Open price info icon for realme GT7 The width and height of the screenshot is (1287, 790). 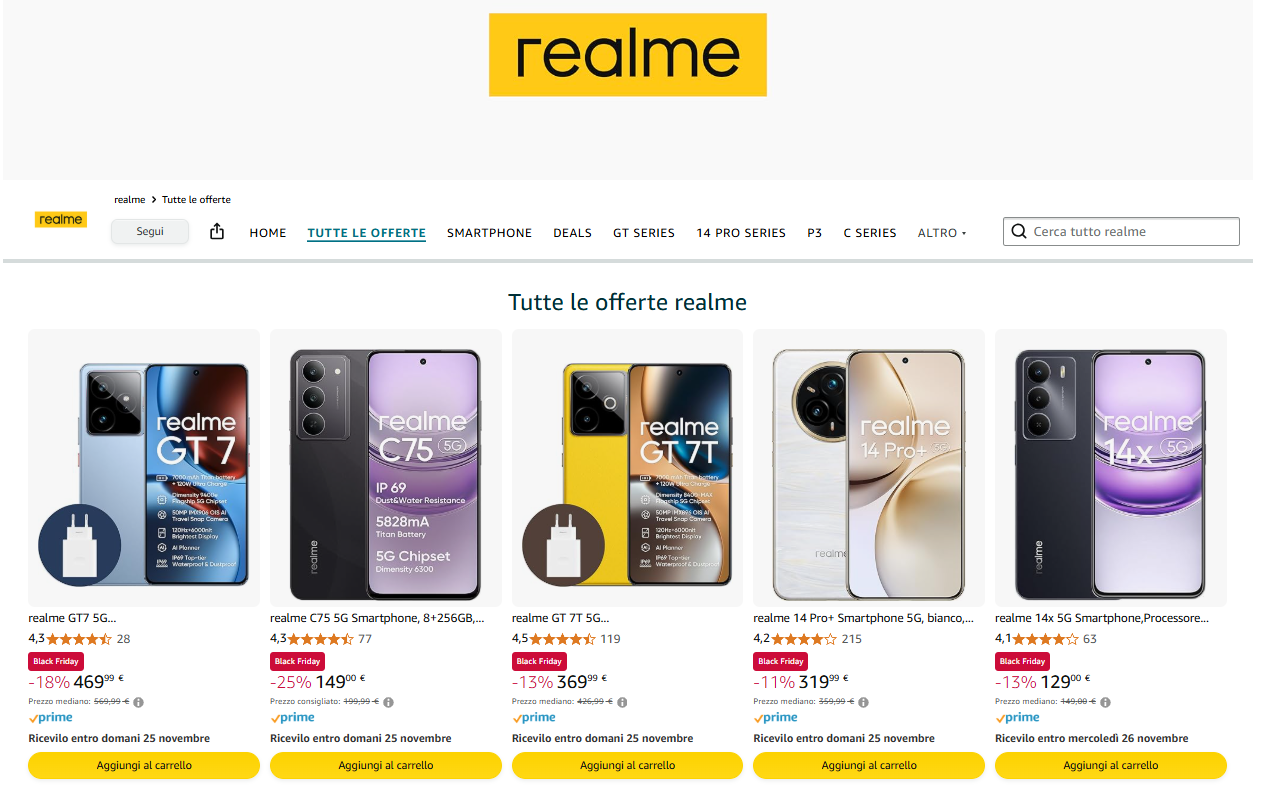pyautogui.click(x=139, y=702)
